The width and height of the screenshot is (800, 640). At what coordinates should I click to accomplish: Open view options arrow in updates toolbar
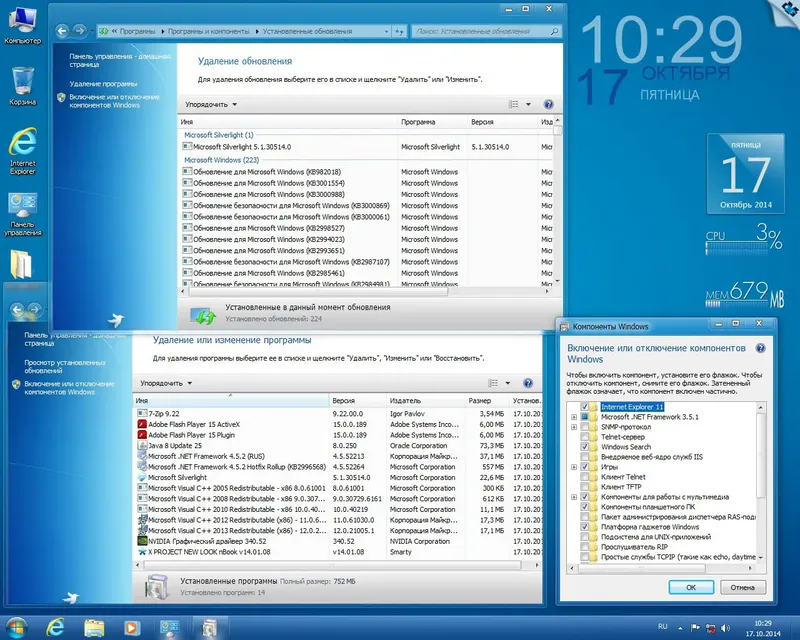529,105
